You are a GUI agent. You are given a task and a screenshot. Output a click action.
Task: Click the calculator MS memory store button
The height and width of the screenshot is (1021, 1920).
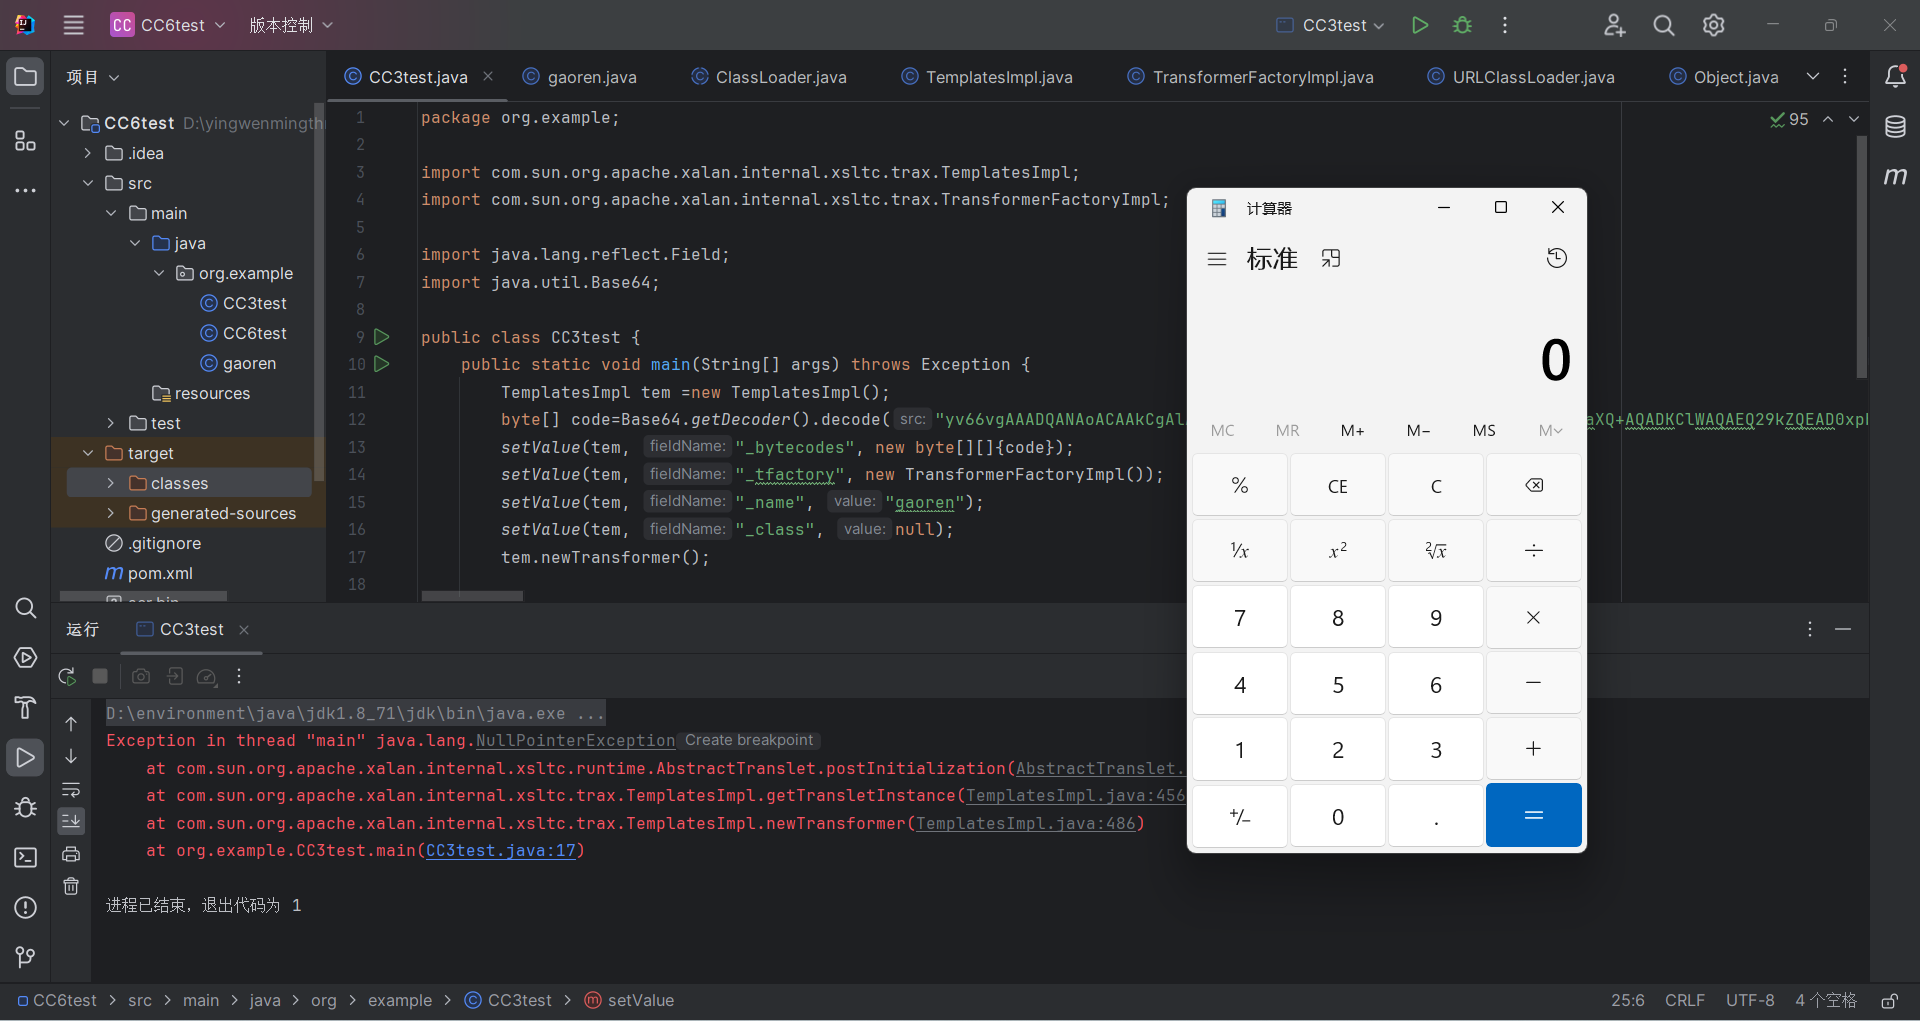coord(1484,430)
